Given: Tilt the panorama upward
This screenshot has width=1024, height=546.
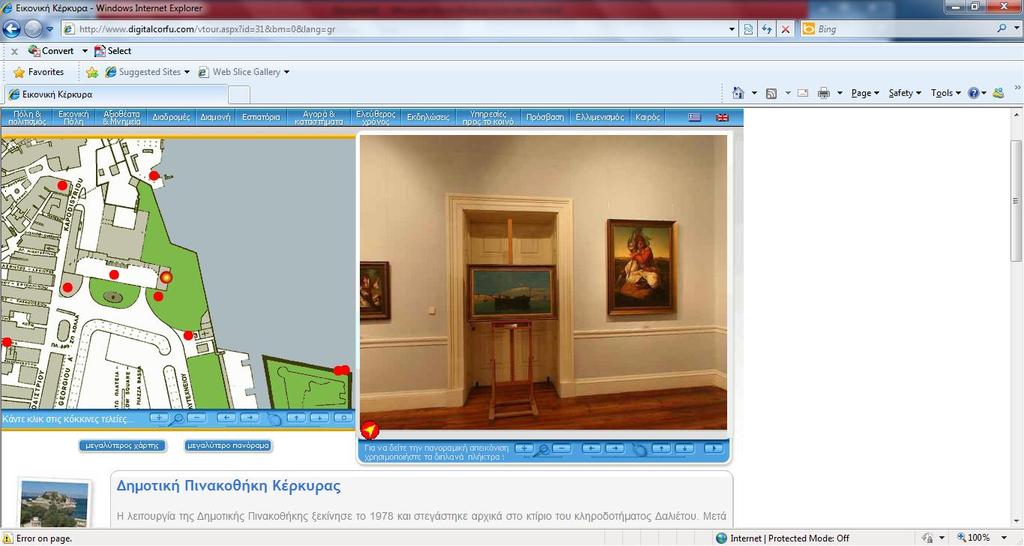Looking at the screenshot, I should (662, 449).
